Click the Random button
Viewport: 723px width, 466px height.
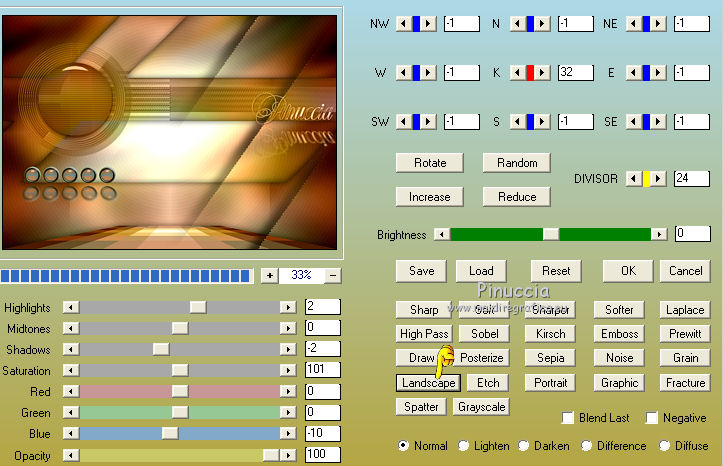click(x=517, y=163)
